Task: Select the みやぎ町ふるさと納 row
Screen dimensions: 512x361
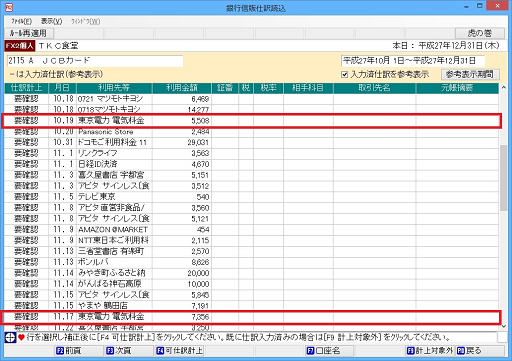Action: pos(252,273)
